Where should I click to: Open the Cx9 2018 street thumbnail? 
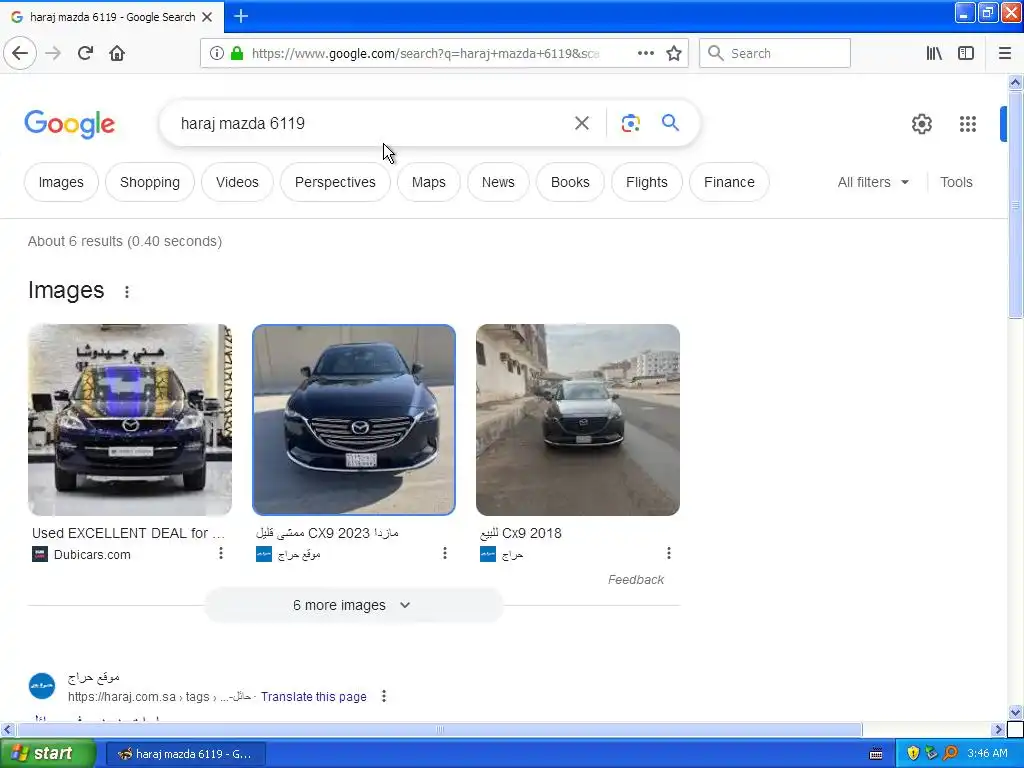pyautogui.click(x=578, y=420)
